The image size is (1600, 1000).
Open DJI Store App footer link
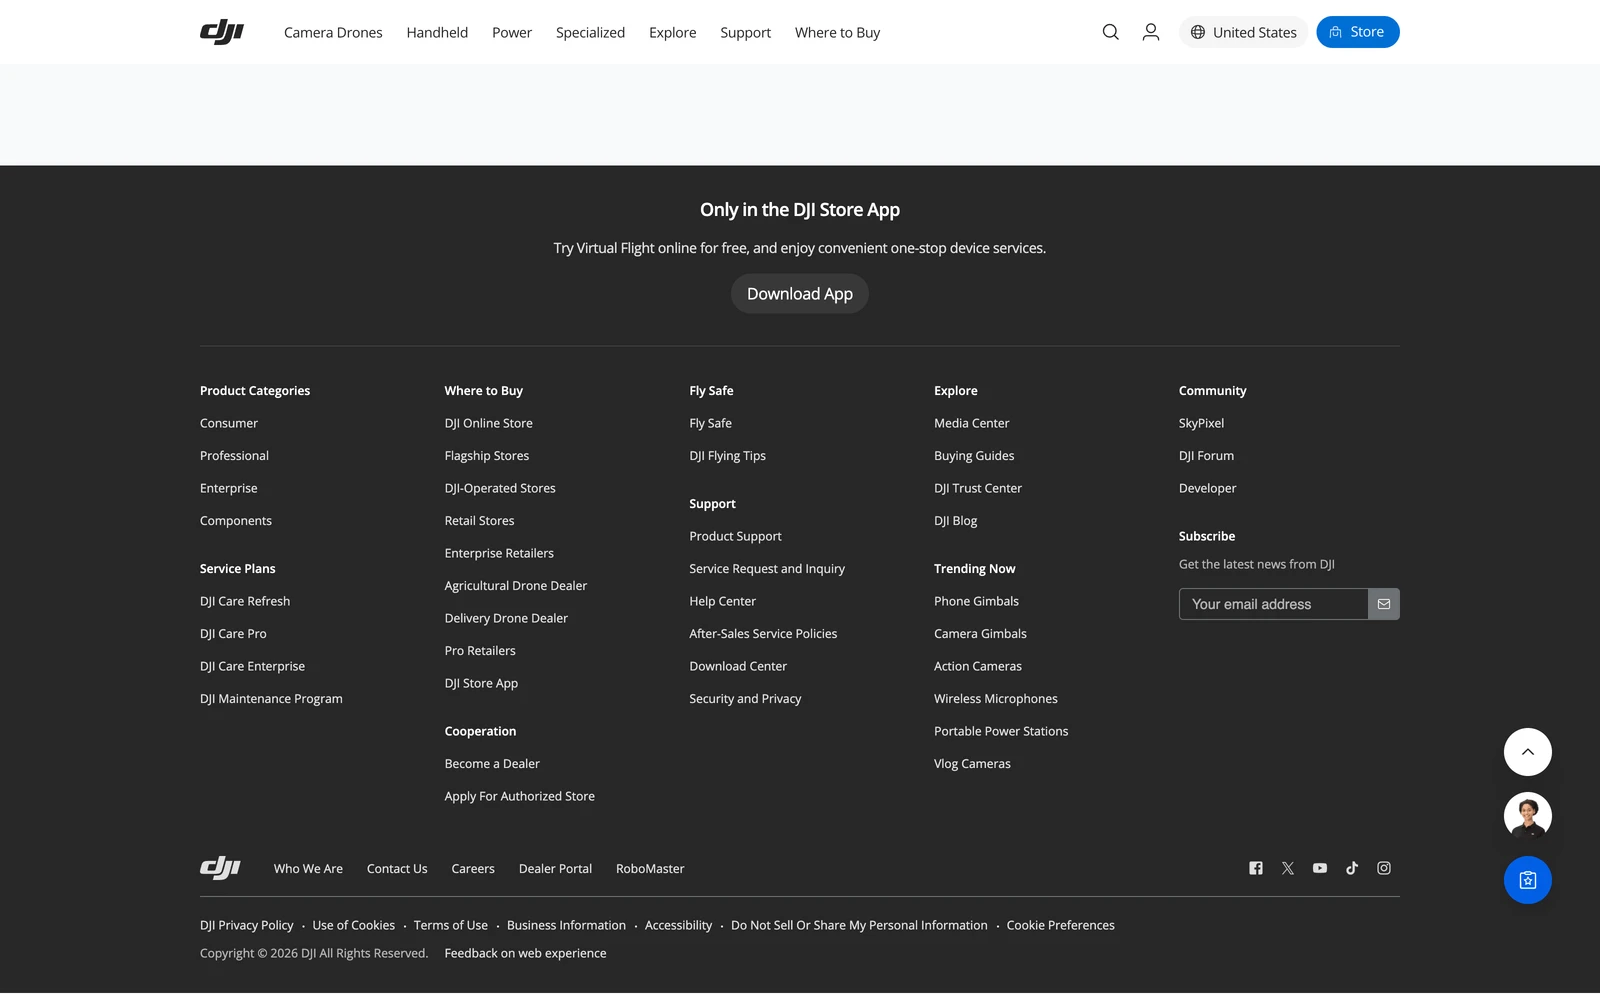(481, 683)
